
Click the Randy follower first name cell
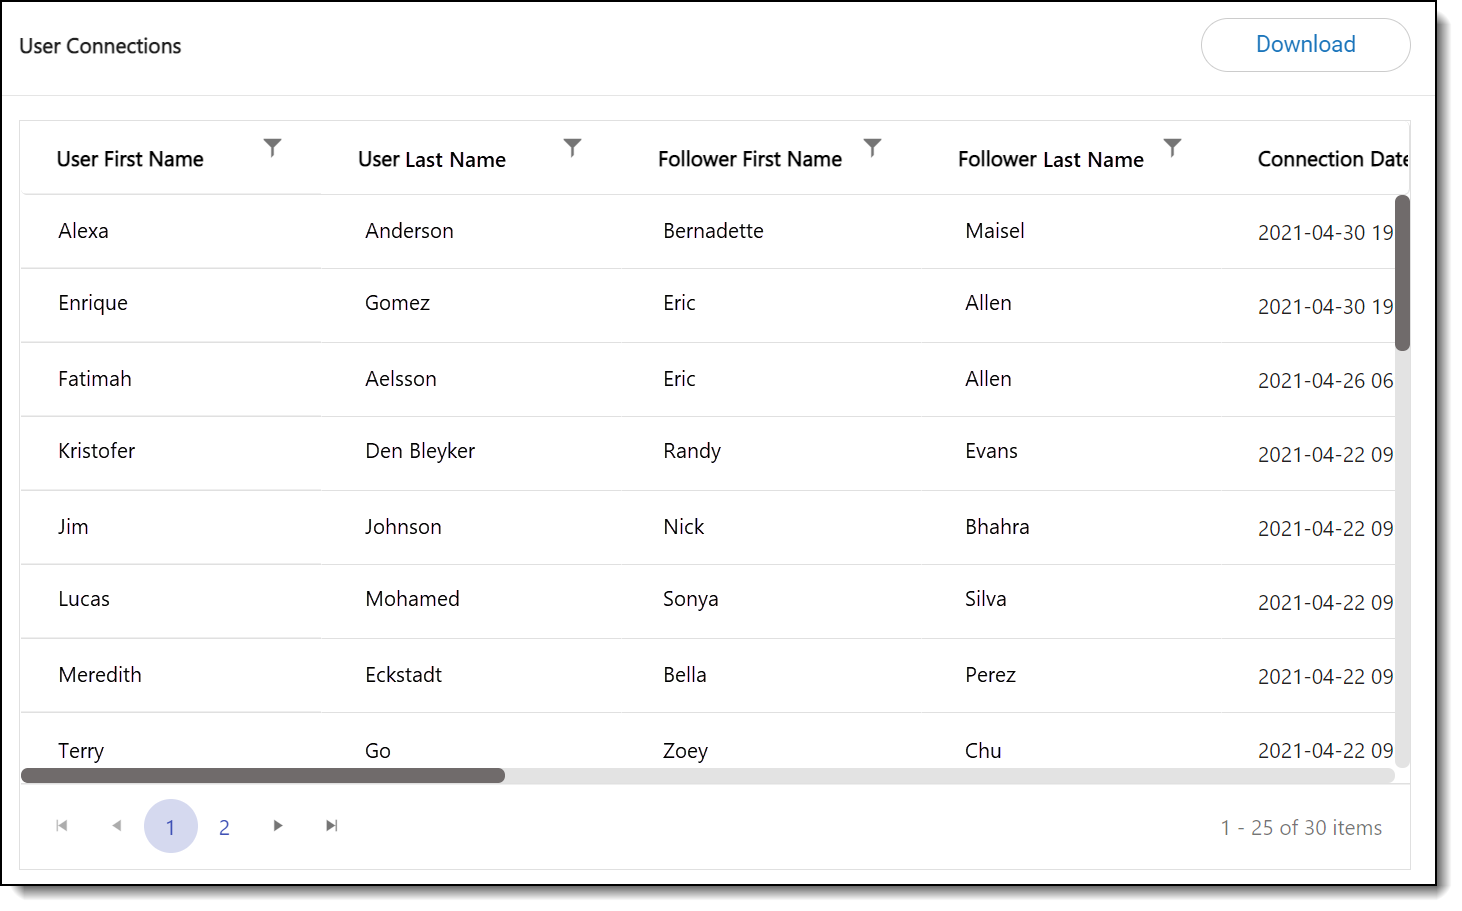(692, 451)
